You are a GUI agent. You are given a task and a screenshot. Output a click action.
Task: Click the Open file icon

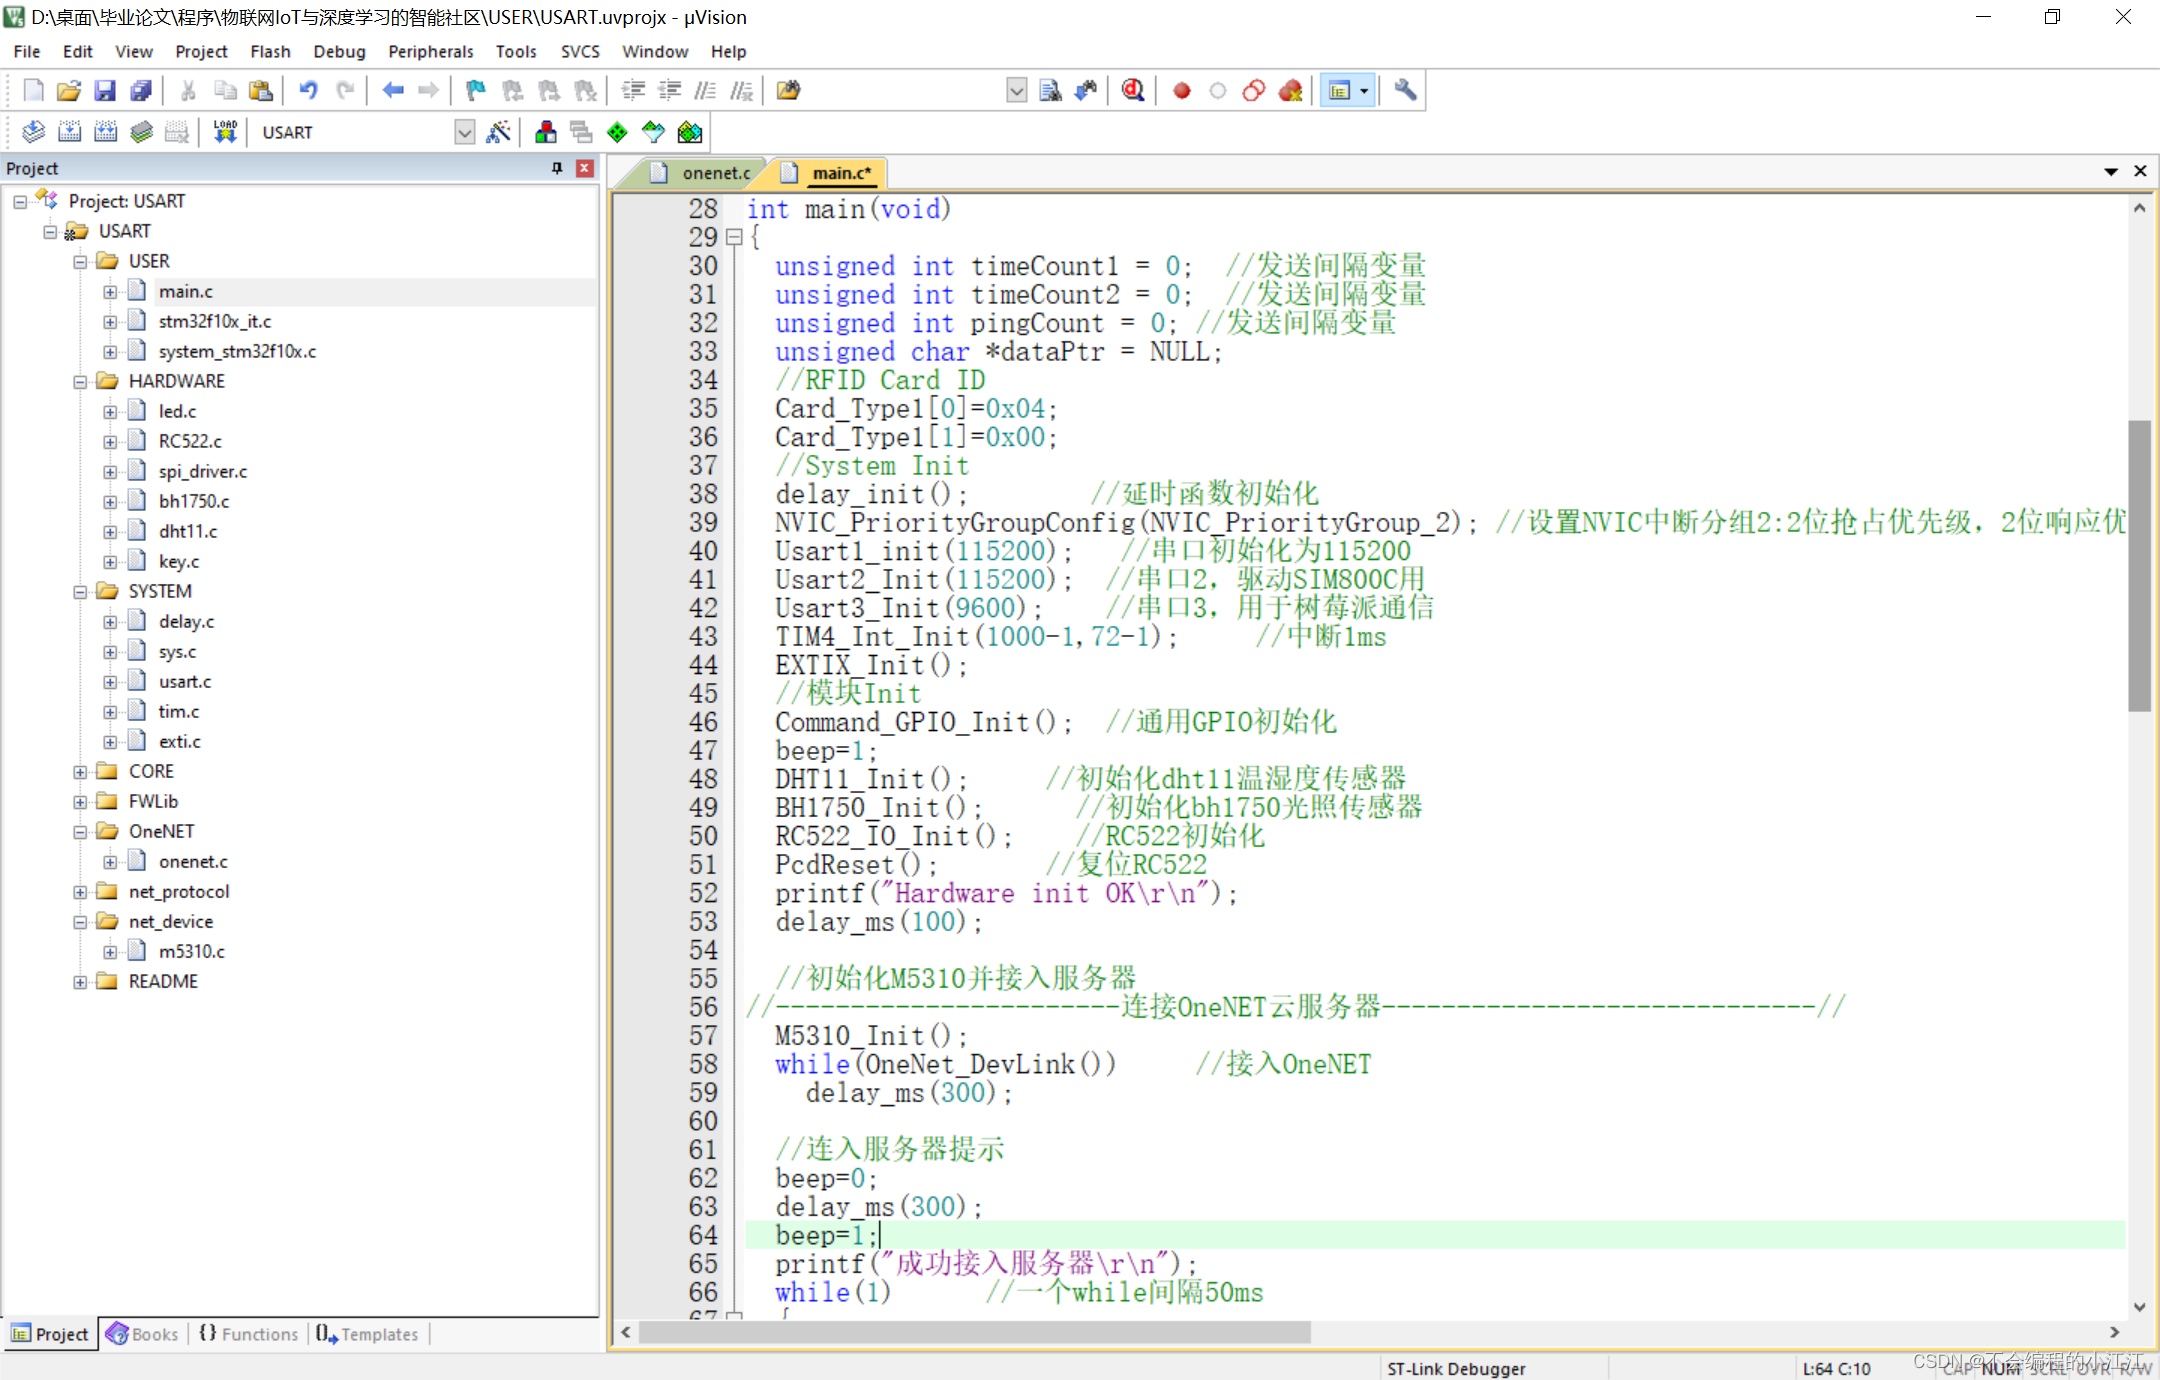pos(57,94)
